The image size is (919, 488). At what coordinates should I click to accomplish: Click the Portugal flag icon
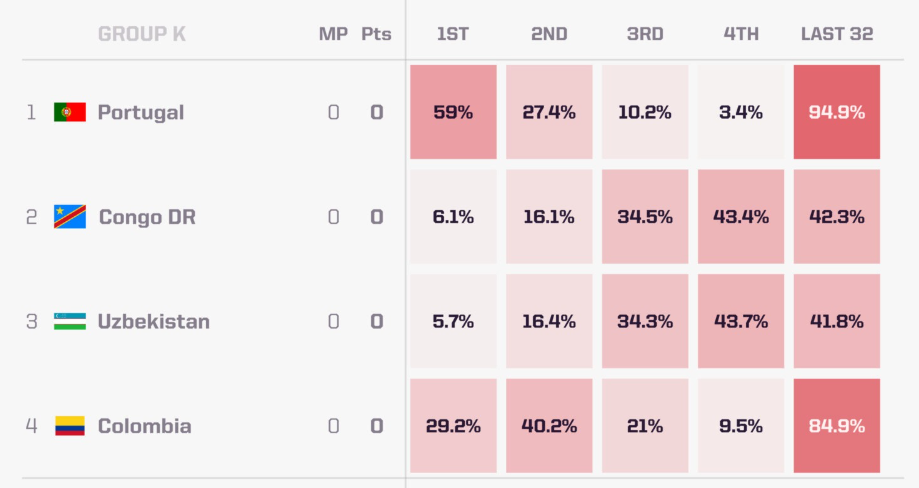click(70, 112)
